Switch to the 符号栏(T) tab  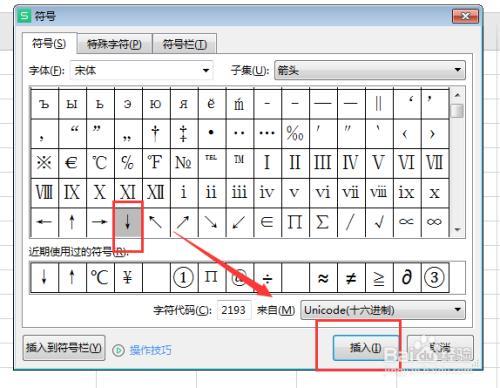185,44
